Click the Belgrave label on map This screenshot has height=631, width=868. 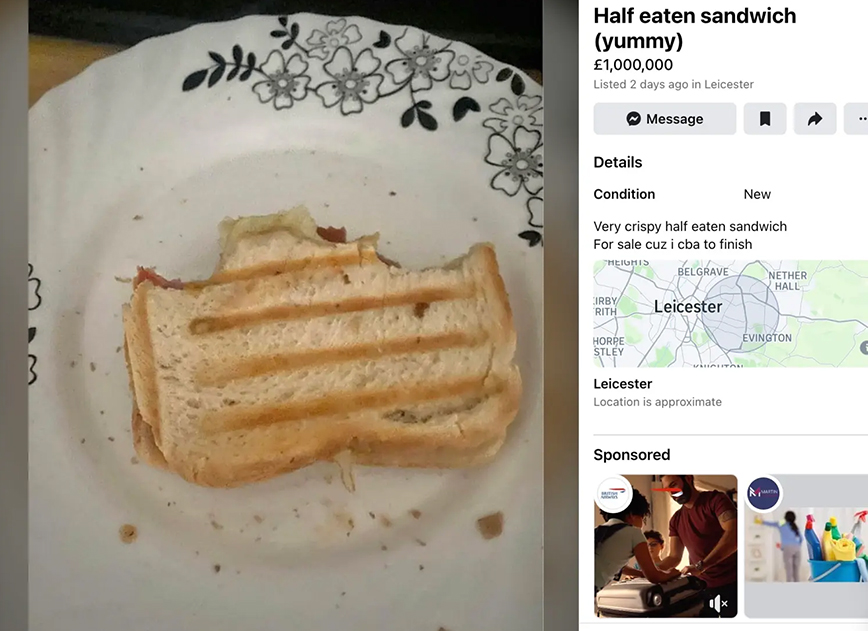703,272
